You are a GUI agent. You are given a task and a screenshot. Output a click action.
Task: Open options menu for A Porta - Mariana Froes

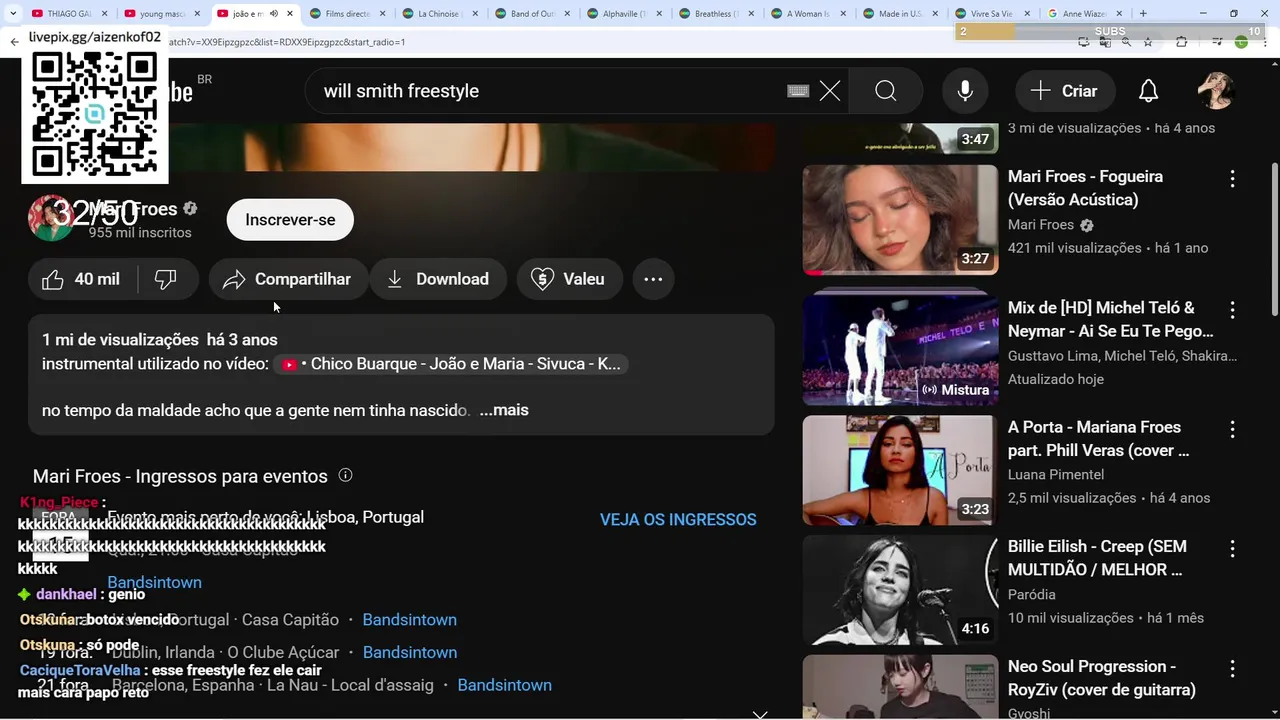1232,430
